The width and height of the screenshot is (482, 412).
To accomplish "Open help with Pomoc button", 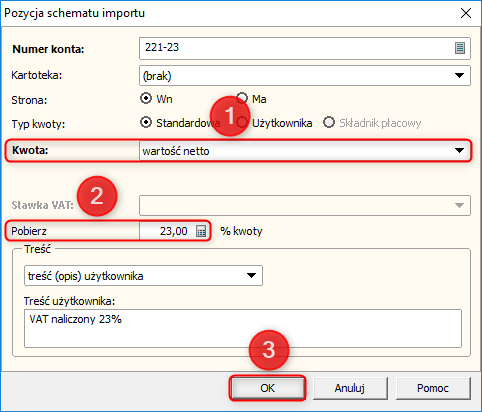I will click(x=433, y=388).
